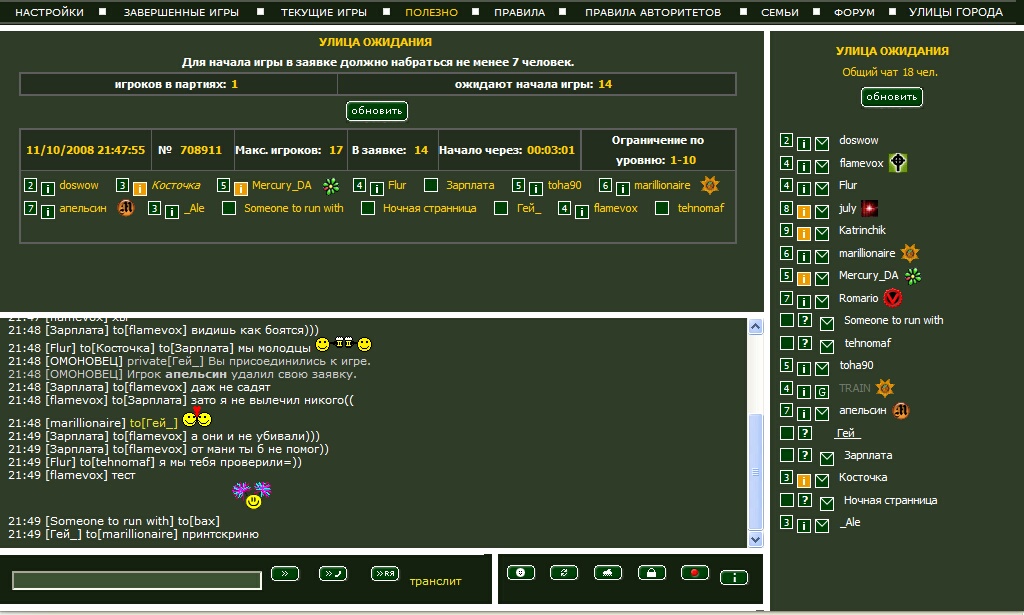Click the underlined Гей_ name in chat list
Image resolution: width=1024 pixels, height=615 pixels.
tap(848, 433)
